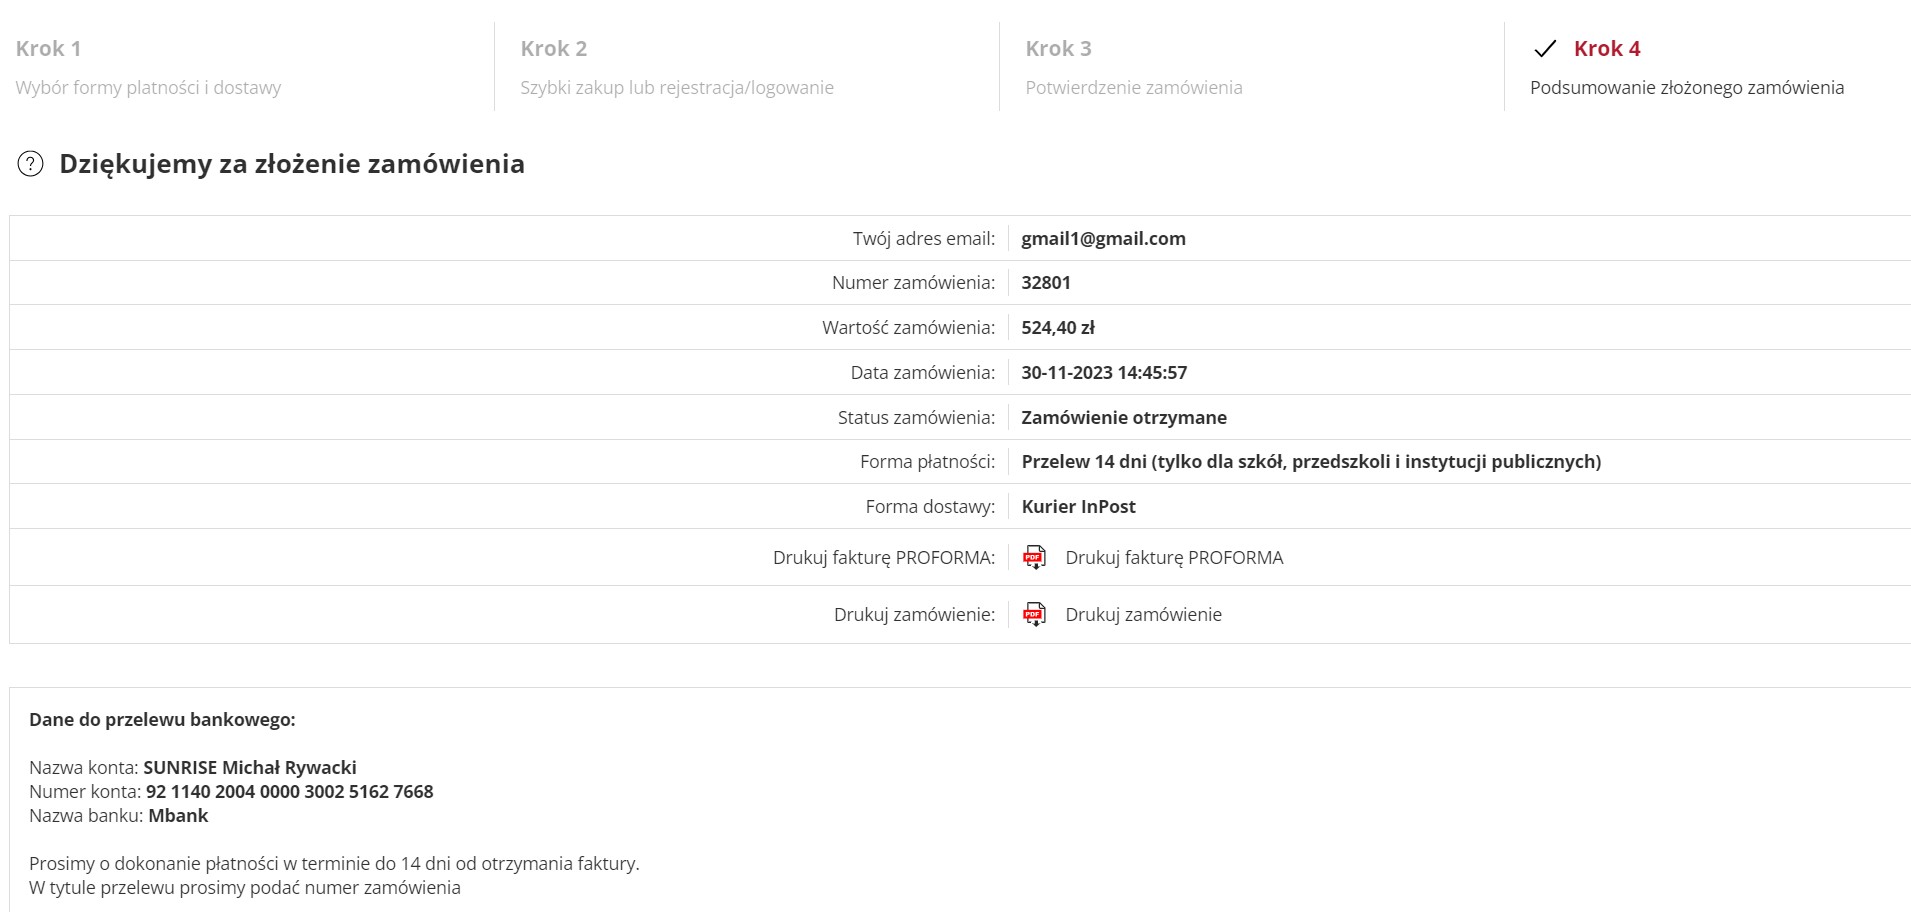The width and height of the screenshot is (1911, 912).
Task: Go to Krok 1 payment and delivery step
Action: click(48, 49)
